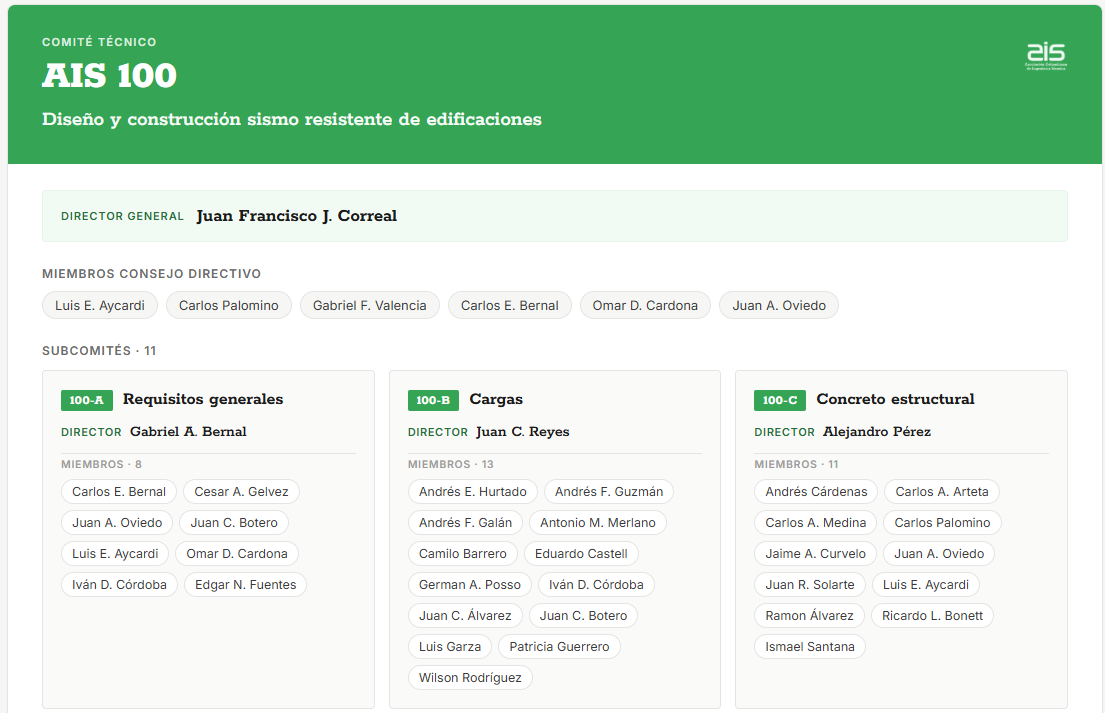
Task: Click the Carlos Palomino council chip
Action: click(x=228, y=305)
